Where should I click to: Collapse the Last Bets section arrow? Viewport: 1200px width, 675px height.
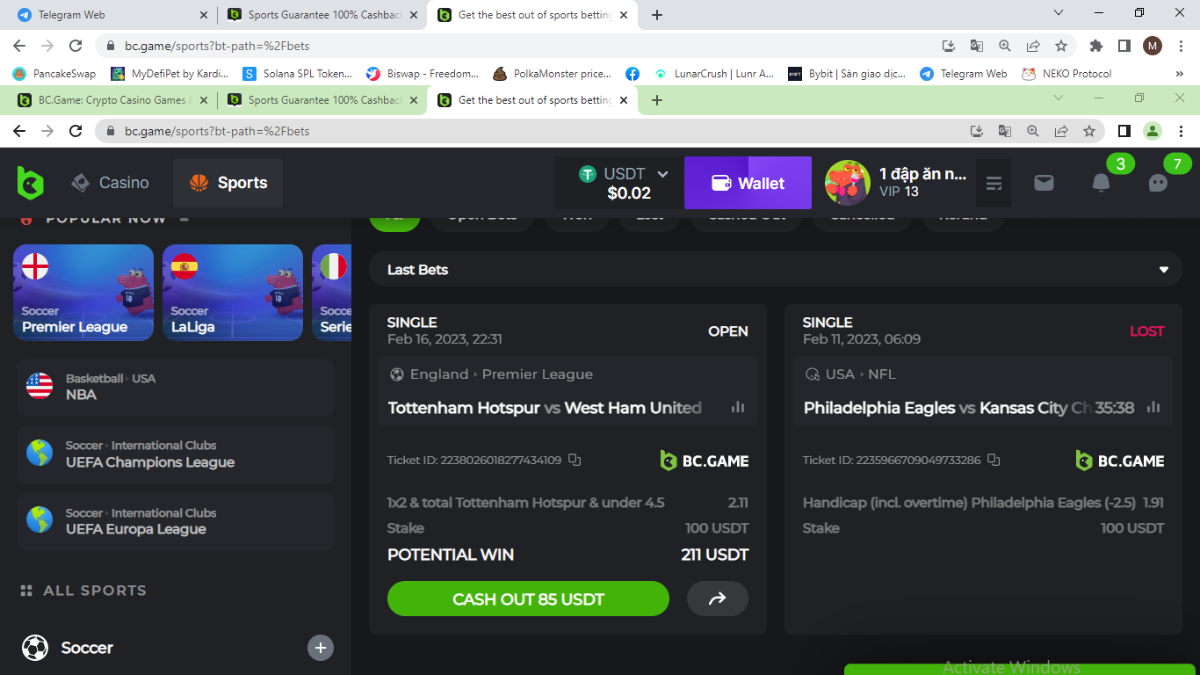point(1163,270)
